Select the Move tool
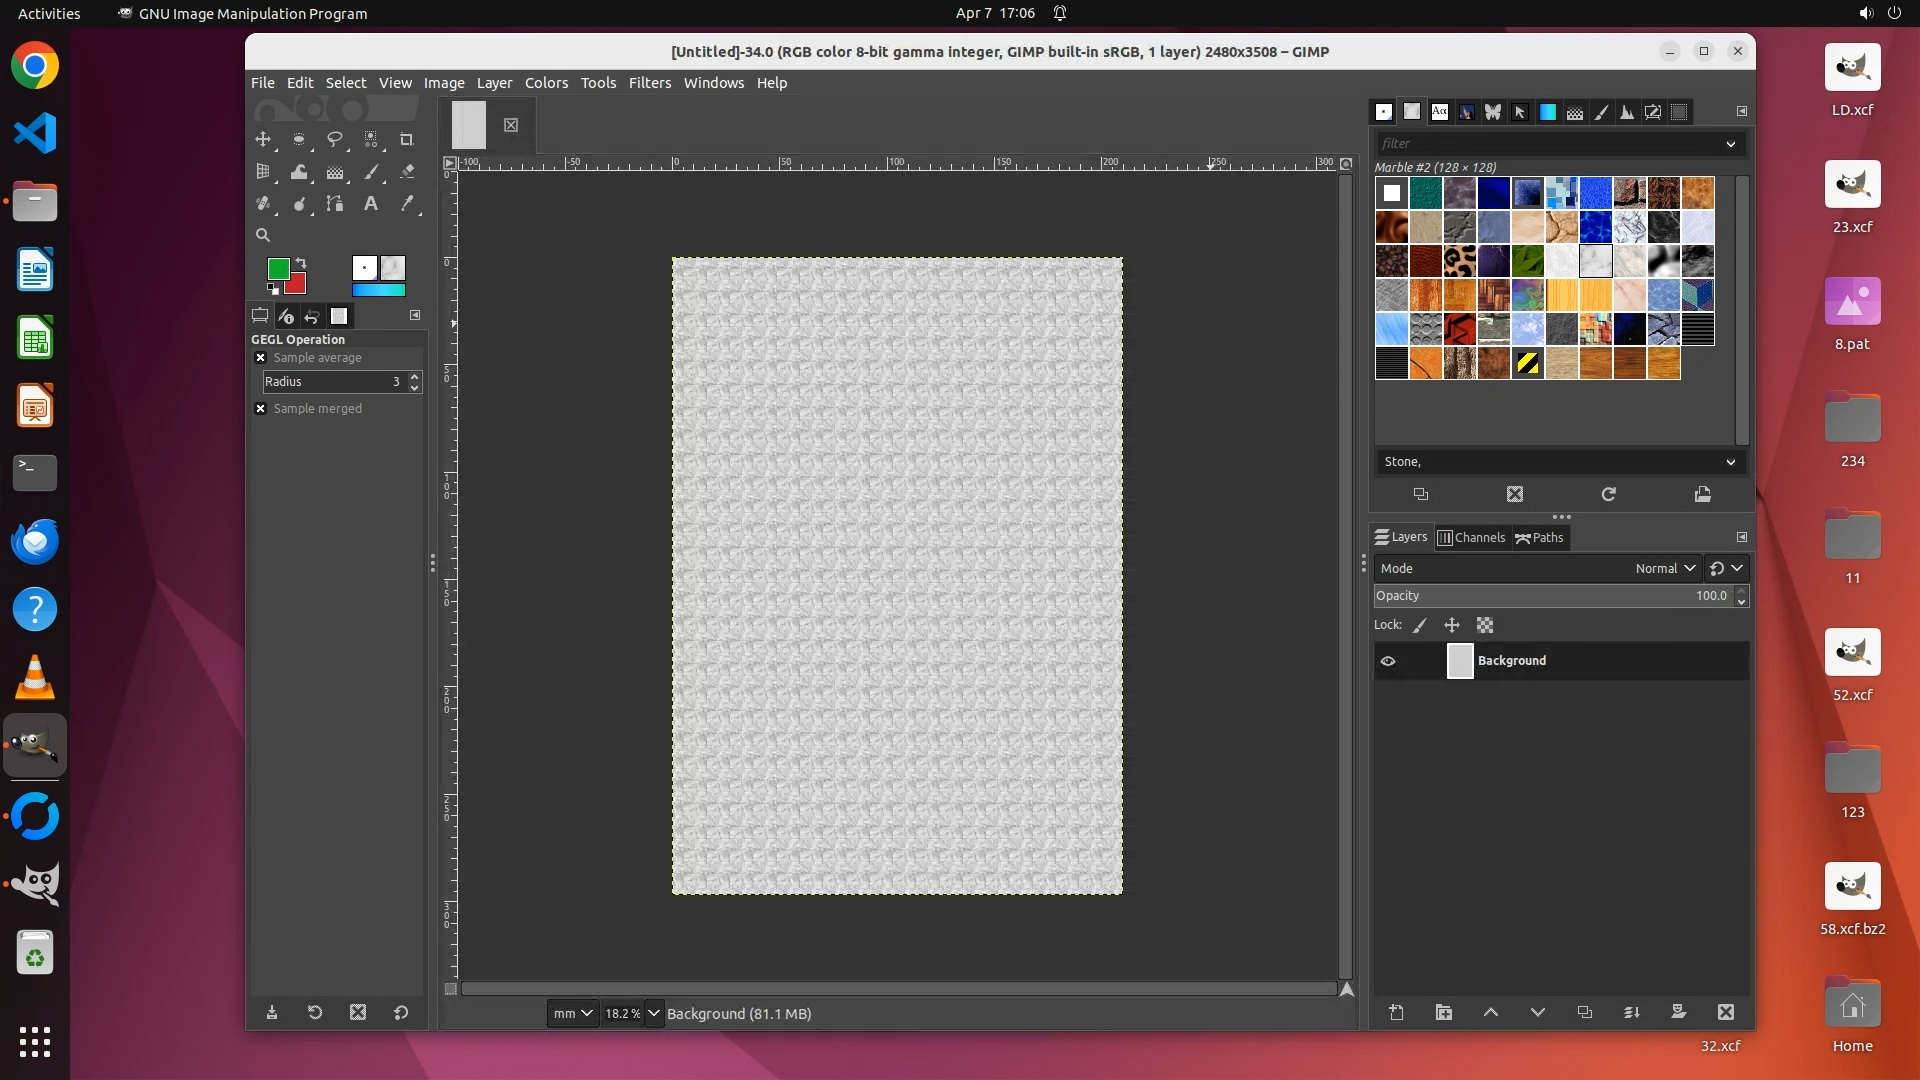1920x1080 pixels. click(x=263, y=140)
